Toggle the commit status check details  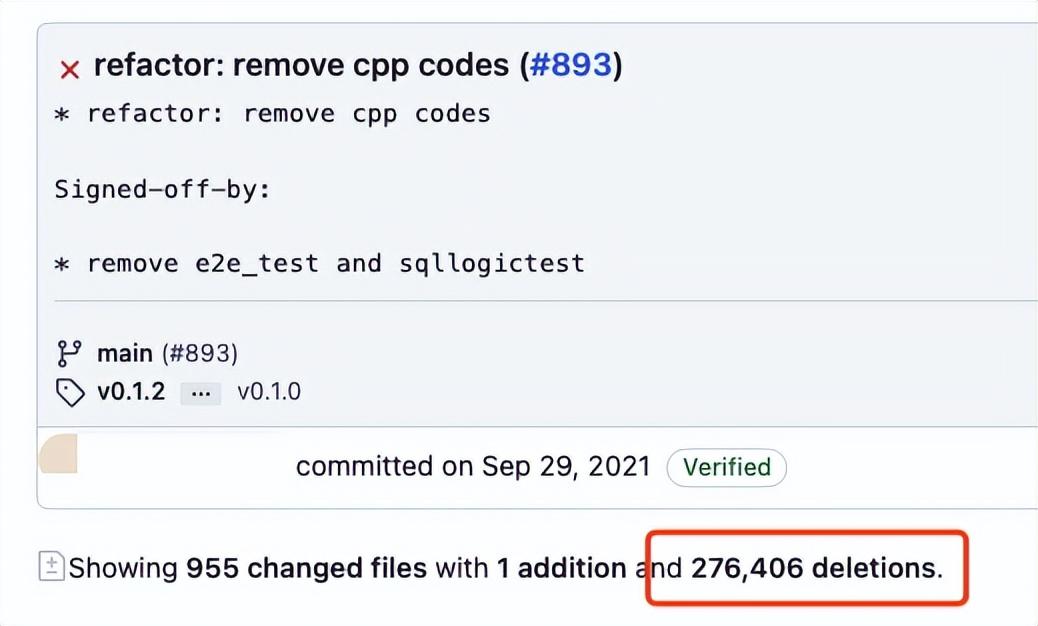[69, 67]
